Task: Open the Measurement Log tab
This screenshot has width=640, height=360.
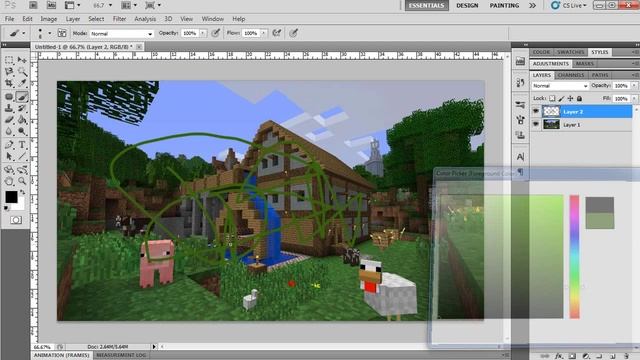Action: click(121, 355)
